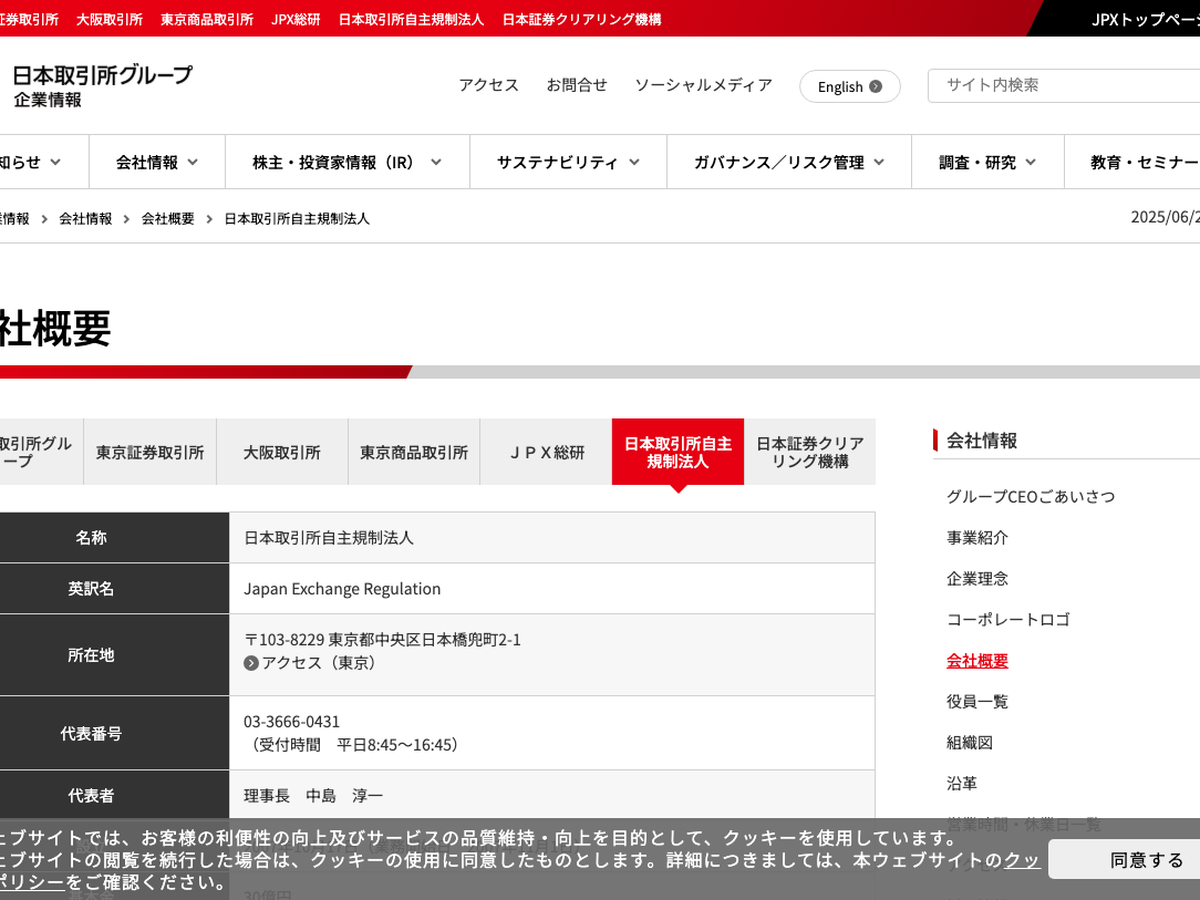
Task: Open 役員一覧 from the side menu
Action: 977,702
